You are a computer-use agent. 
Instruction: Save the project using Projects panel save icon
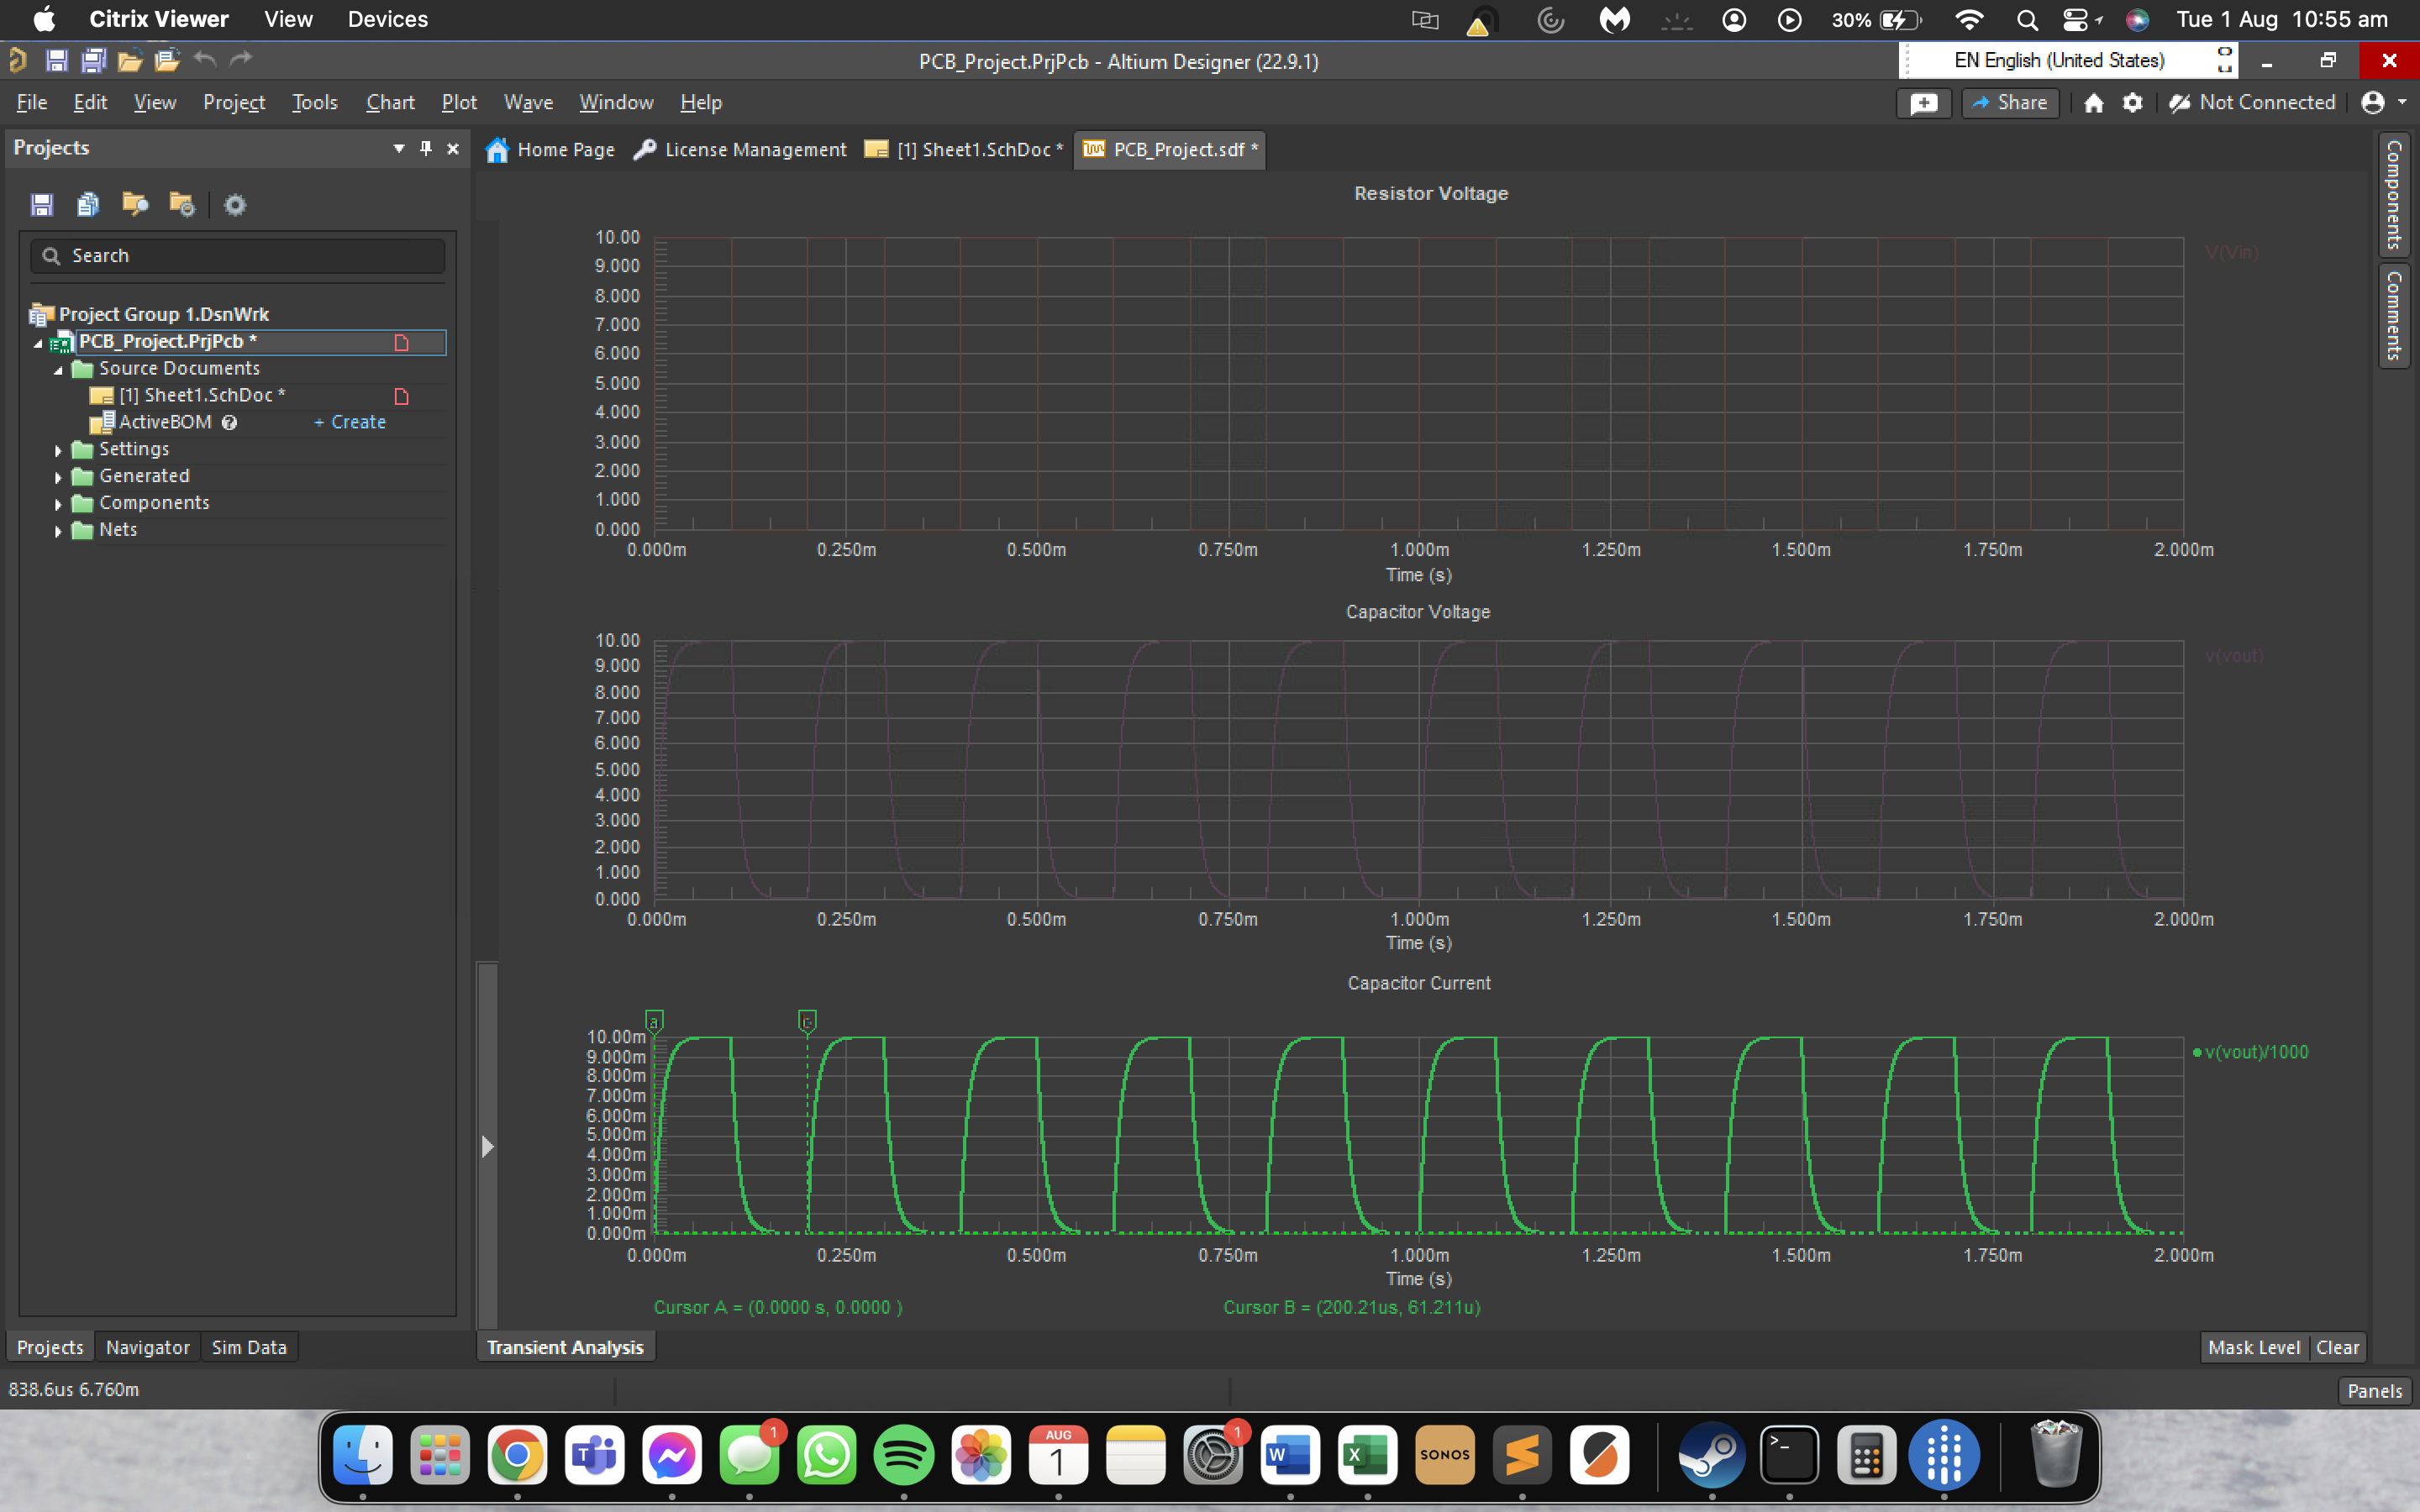41,204
